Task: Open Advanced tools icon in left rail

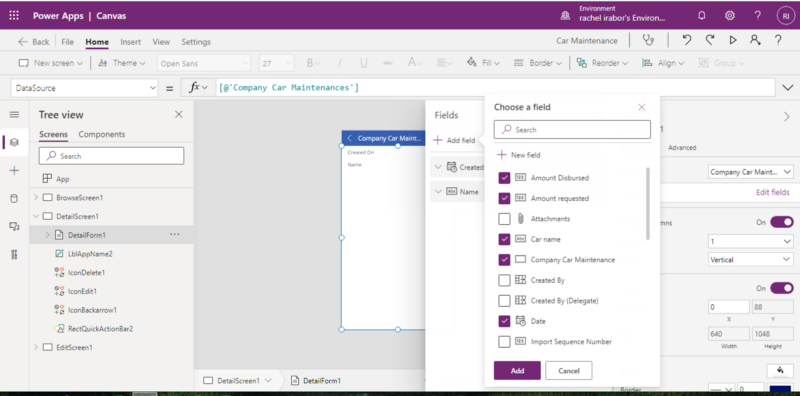Action: point(14,255)
